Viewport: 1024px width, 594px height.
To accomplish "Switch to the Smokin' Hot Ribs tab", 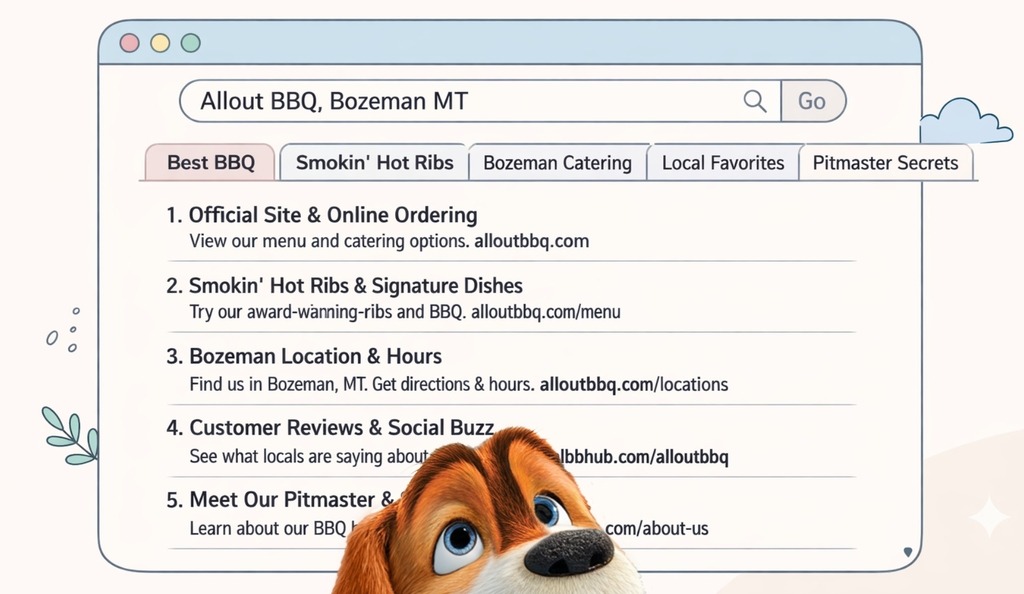I will [374, 162].
